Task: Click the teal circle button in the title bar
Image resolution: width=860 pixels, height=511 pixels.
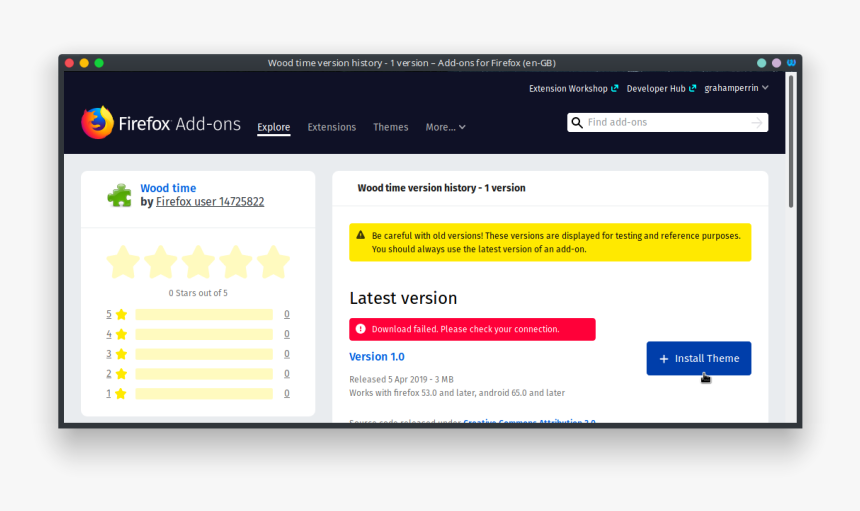Action: coord(761,63)
